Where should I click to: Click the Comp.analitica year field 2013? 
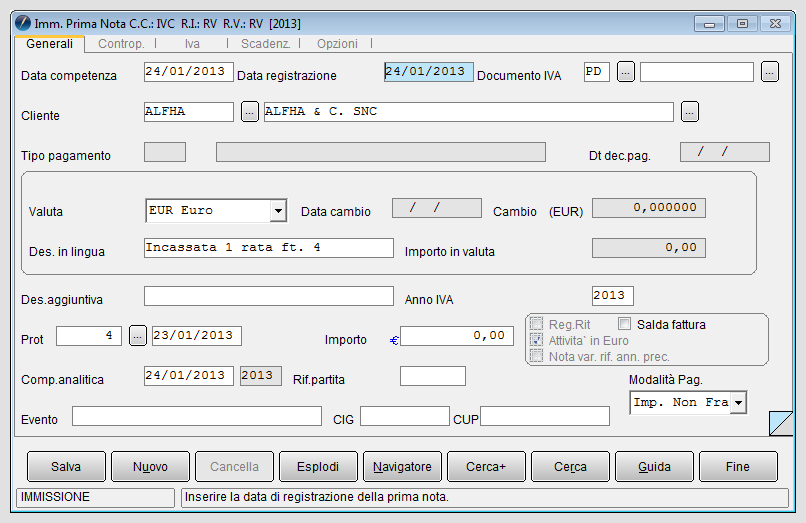(261, 376)
